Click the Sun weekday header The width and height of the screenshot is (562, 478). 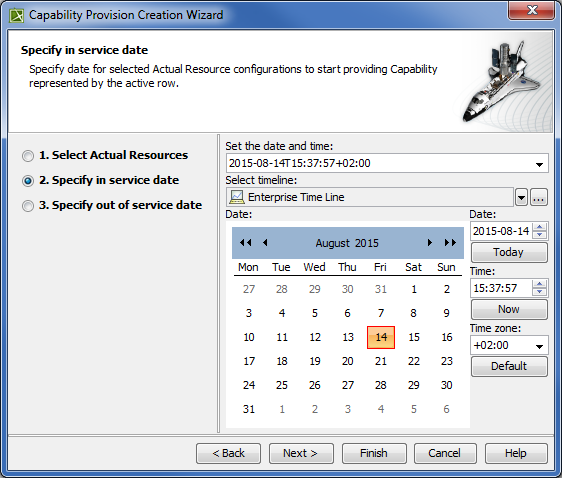446,267
